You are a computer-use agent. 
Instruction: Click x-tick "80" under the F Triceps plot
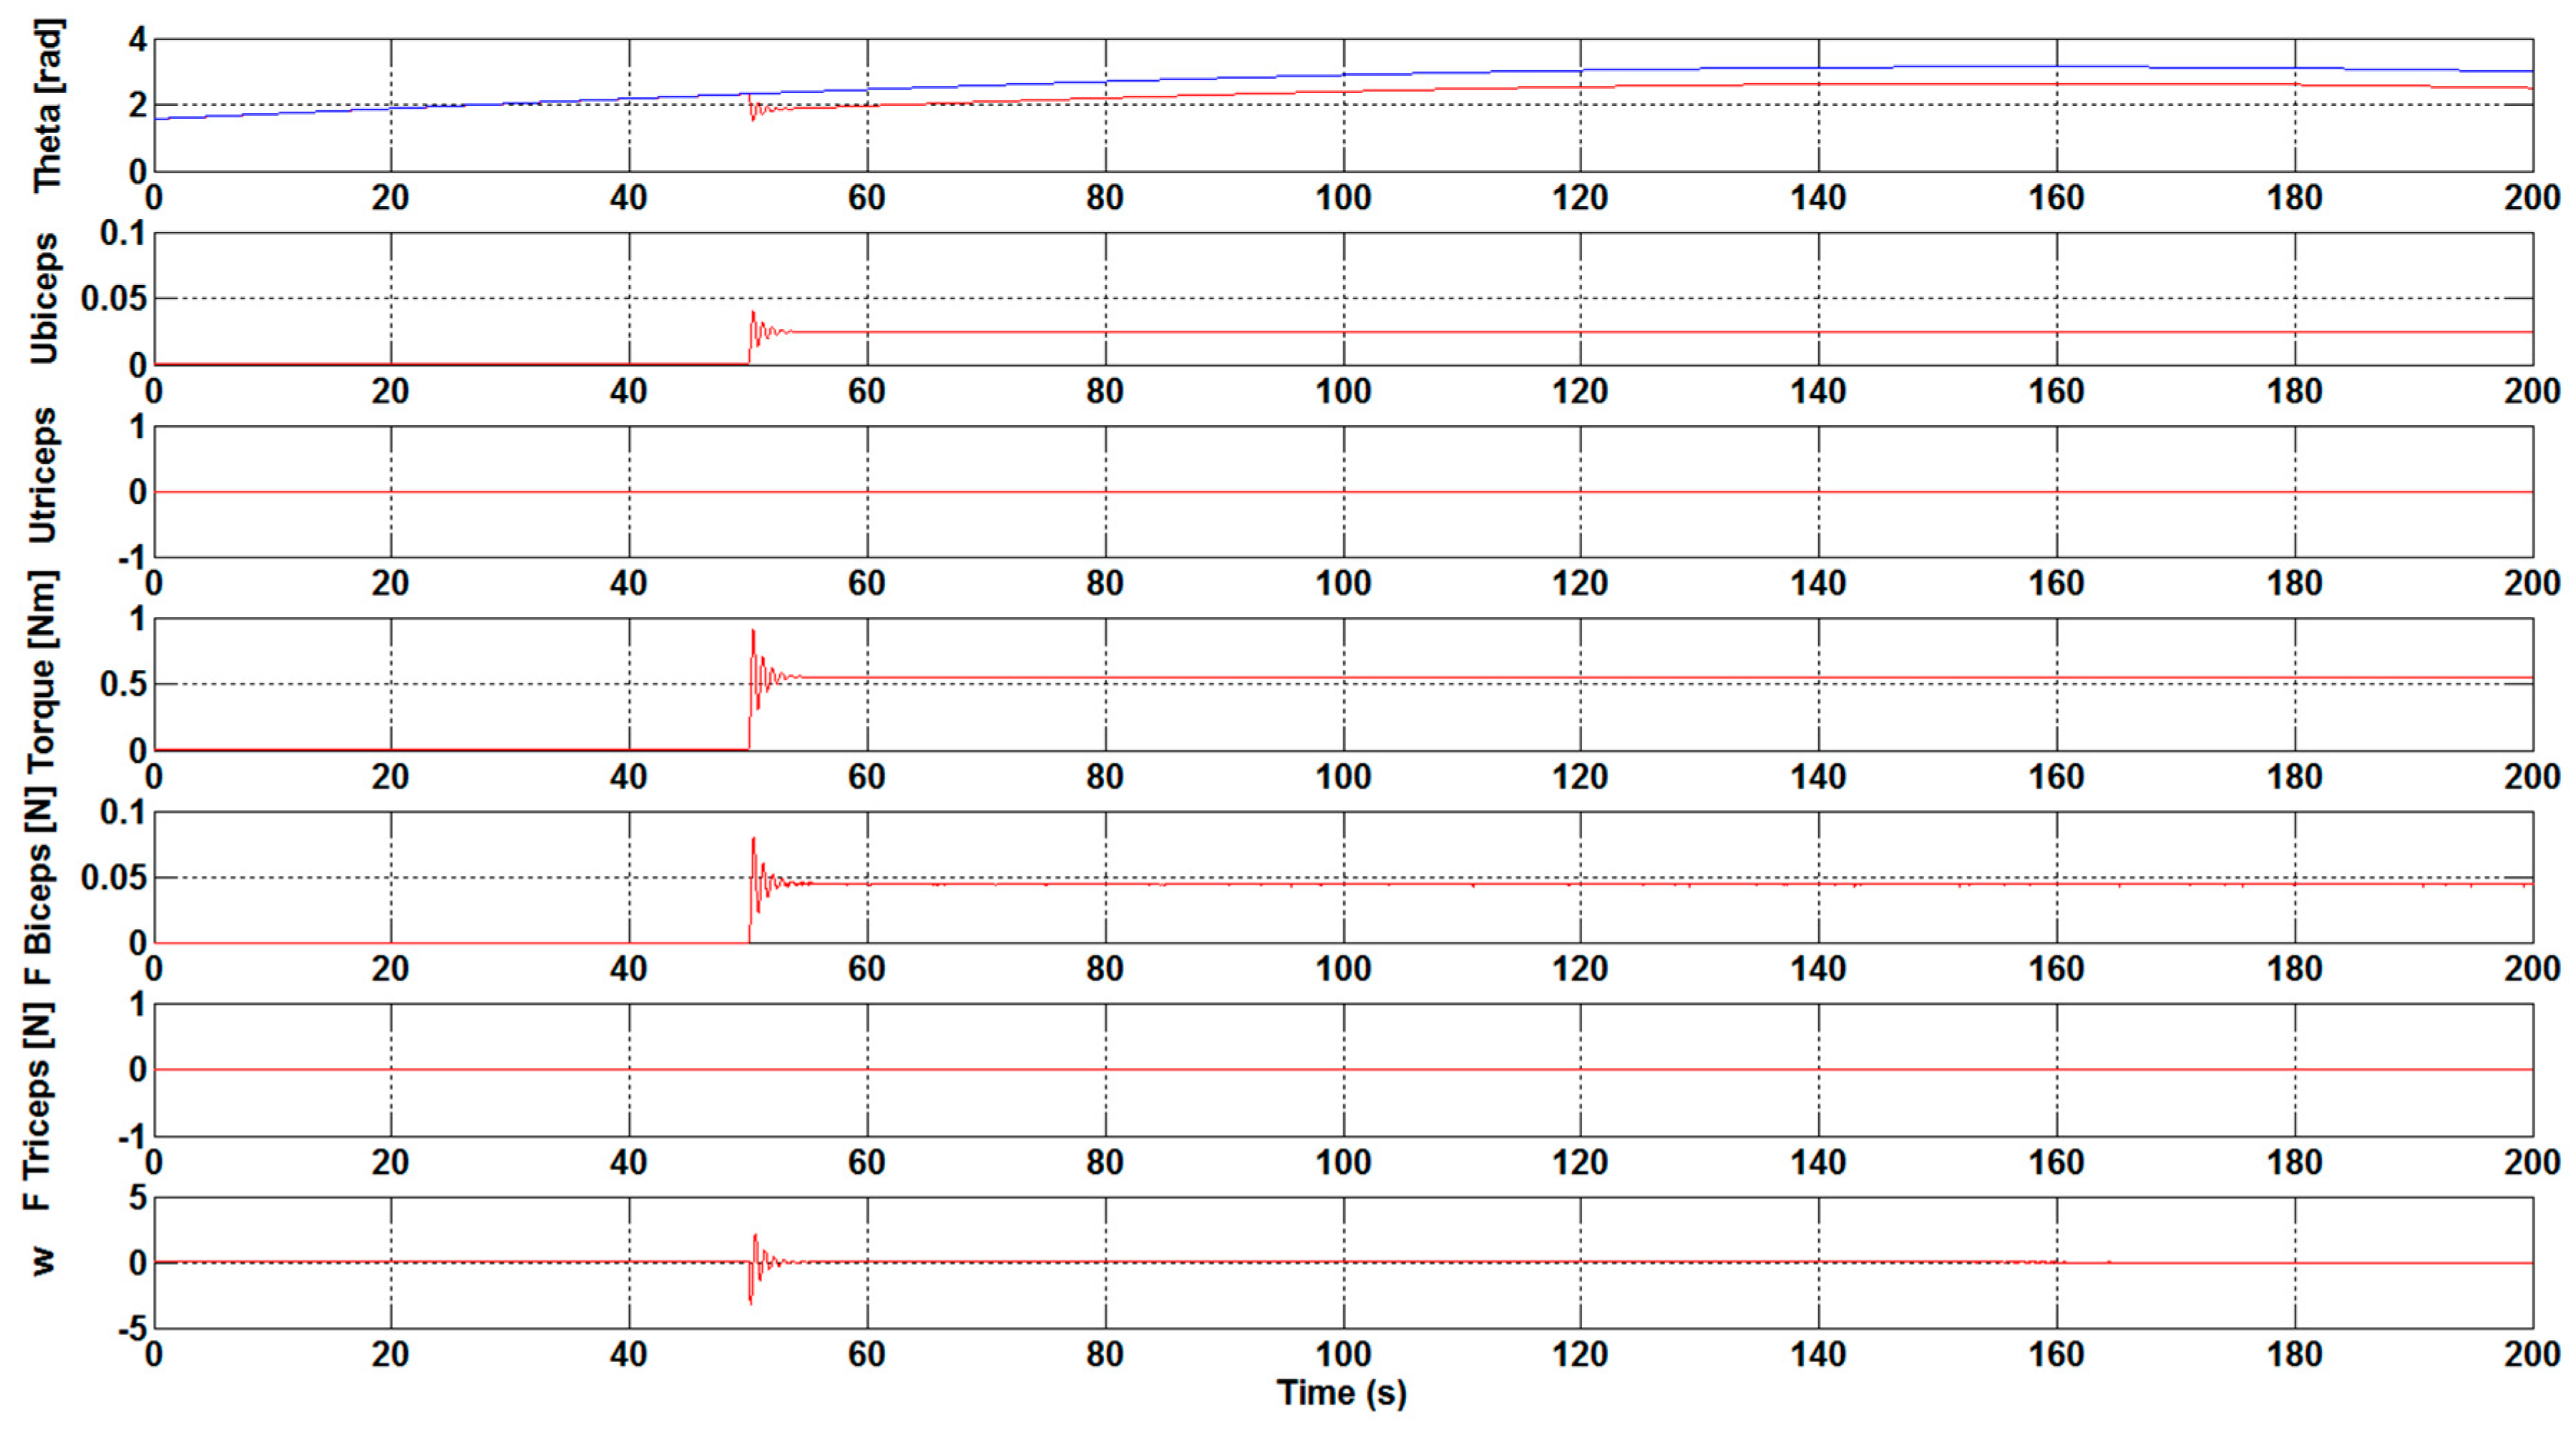[1105, 1162]
